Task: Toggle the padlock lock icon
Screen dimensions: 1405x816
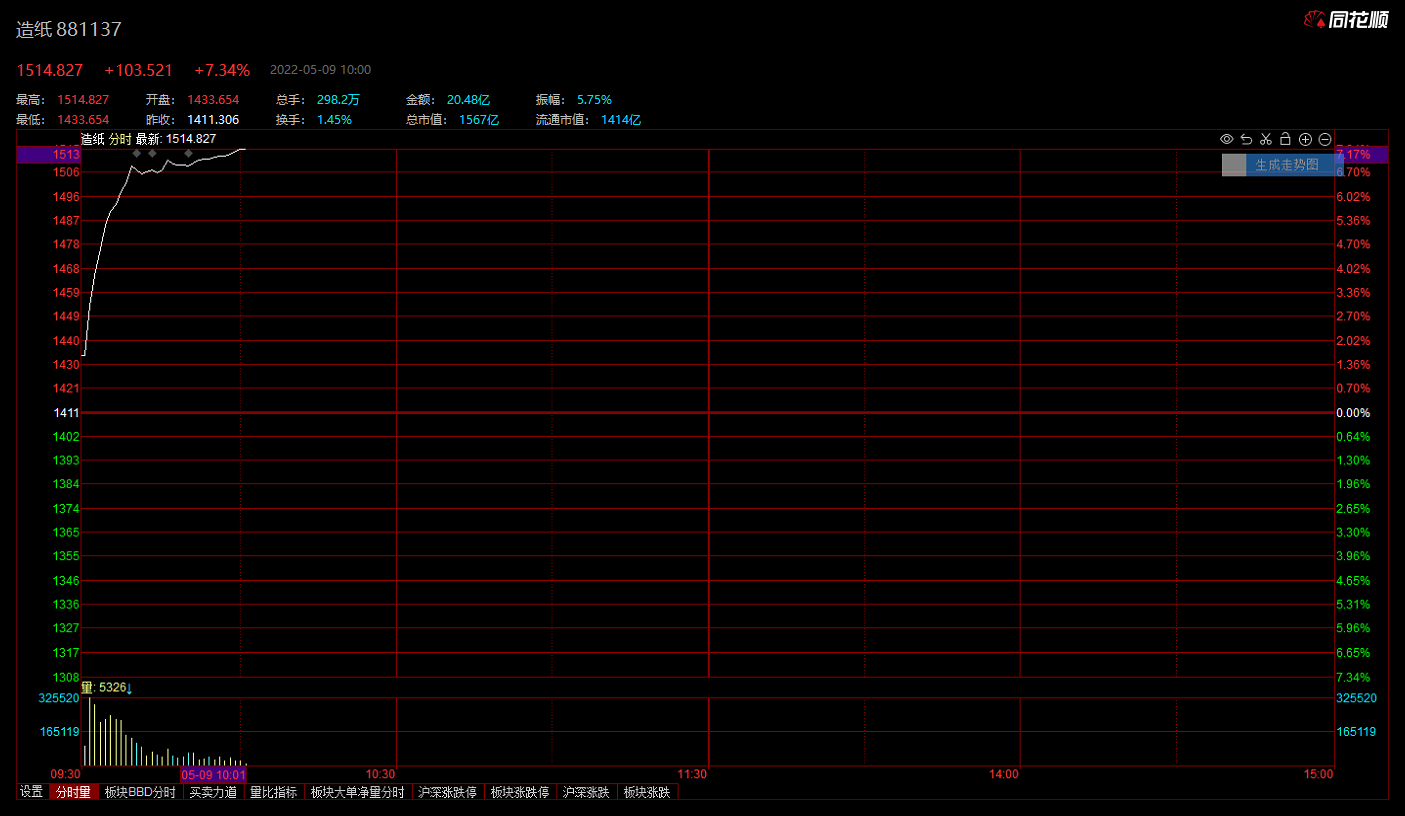Action: (x=1286, y=139)
